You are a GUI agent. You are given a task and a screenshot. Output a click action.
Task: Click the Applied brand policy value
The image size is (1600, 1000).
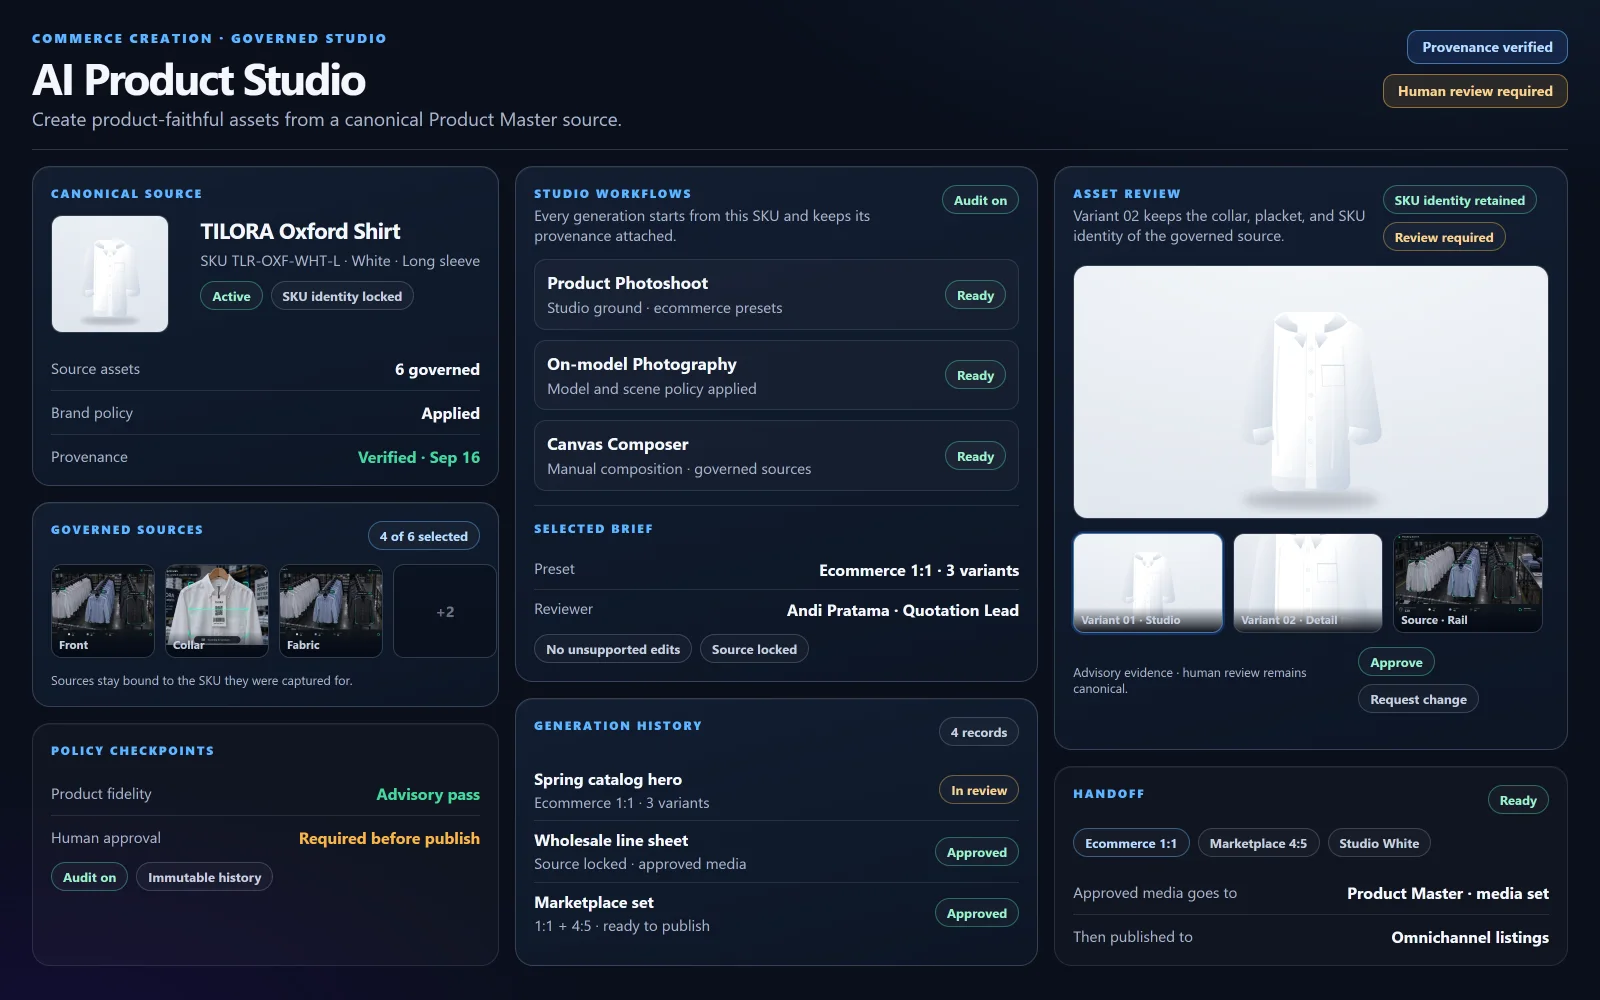coord(450,413)
